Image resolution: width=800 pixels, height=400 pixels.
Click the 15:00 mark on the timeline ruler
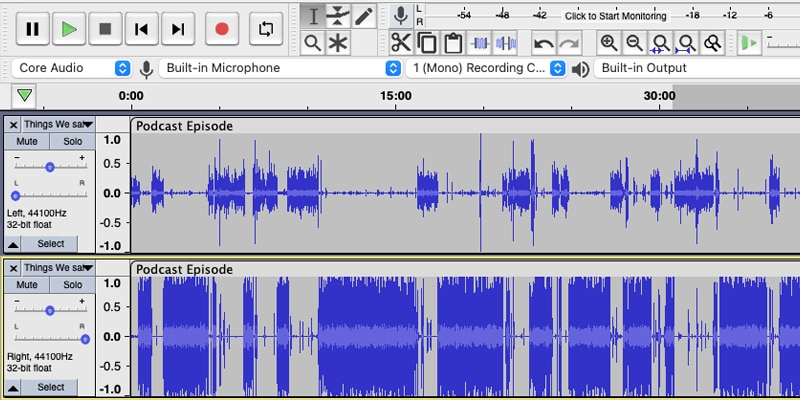click(396, 96)
